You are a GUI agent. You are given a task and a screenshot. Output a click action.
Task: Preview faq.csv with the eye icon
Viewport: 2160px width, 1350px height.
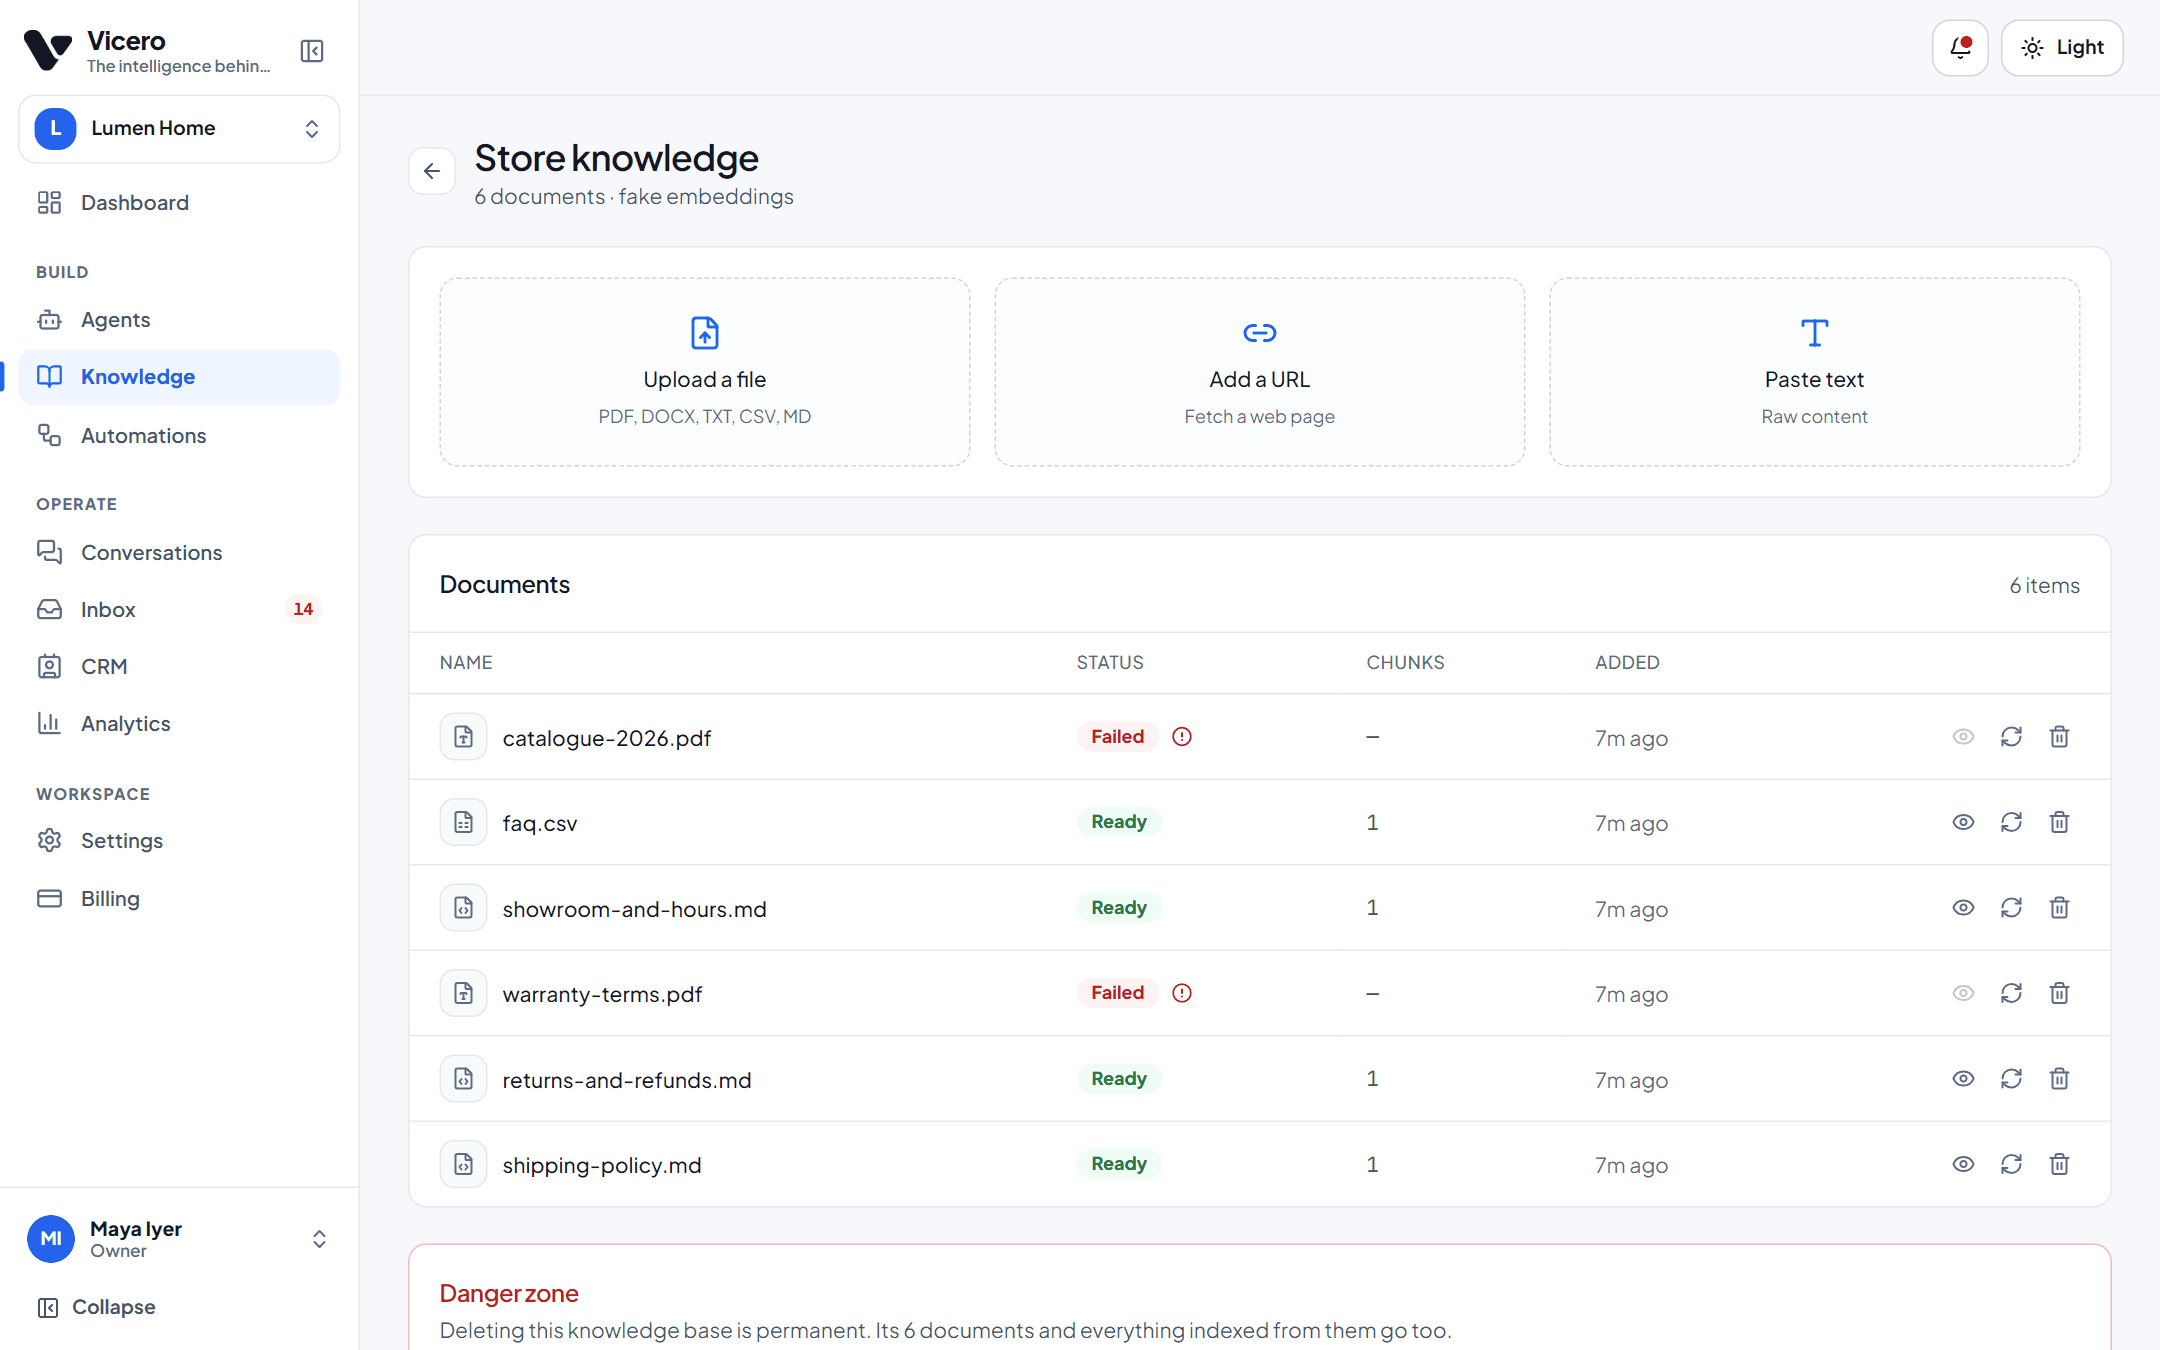(1964, 822)
